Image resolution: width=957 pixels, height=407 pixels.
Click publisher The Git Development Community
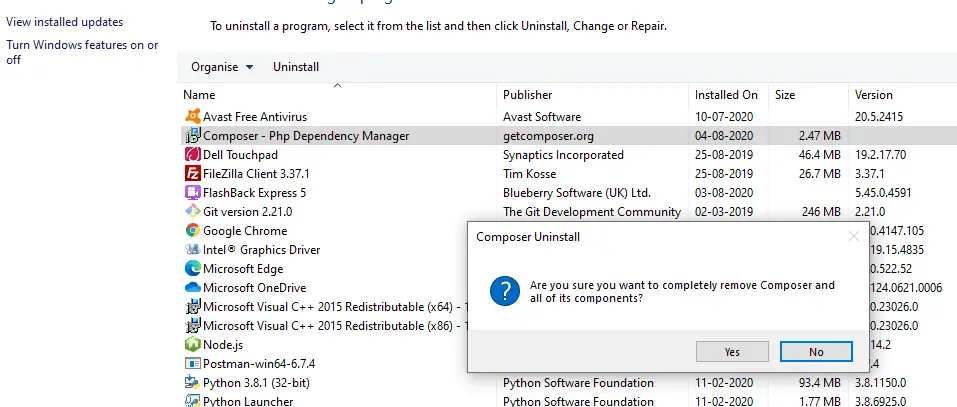point(592,212)
